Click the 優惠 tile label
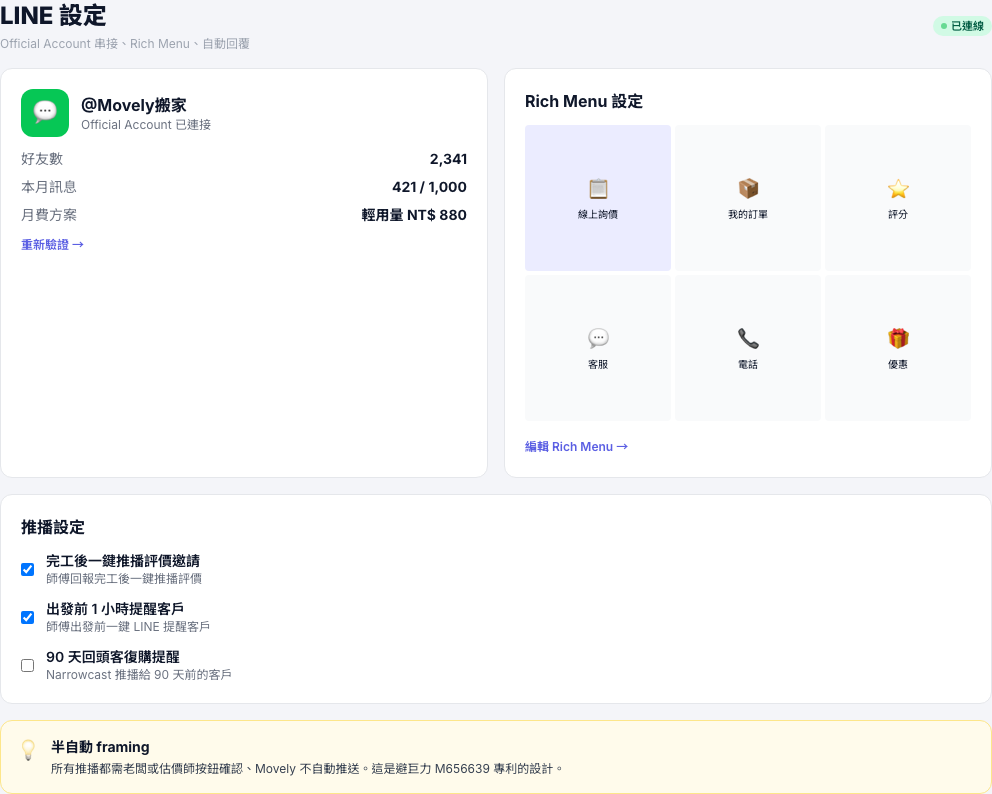This screenshot has height=794, width=992. pos(898,364)
